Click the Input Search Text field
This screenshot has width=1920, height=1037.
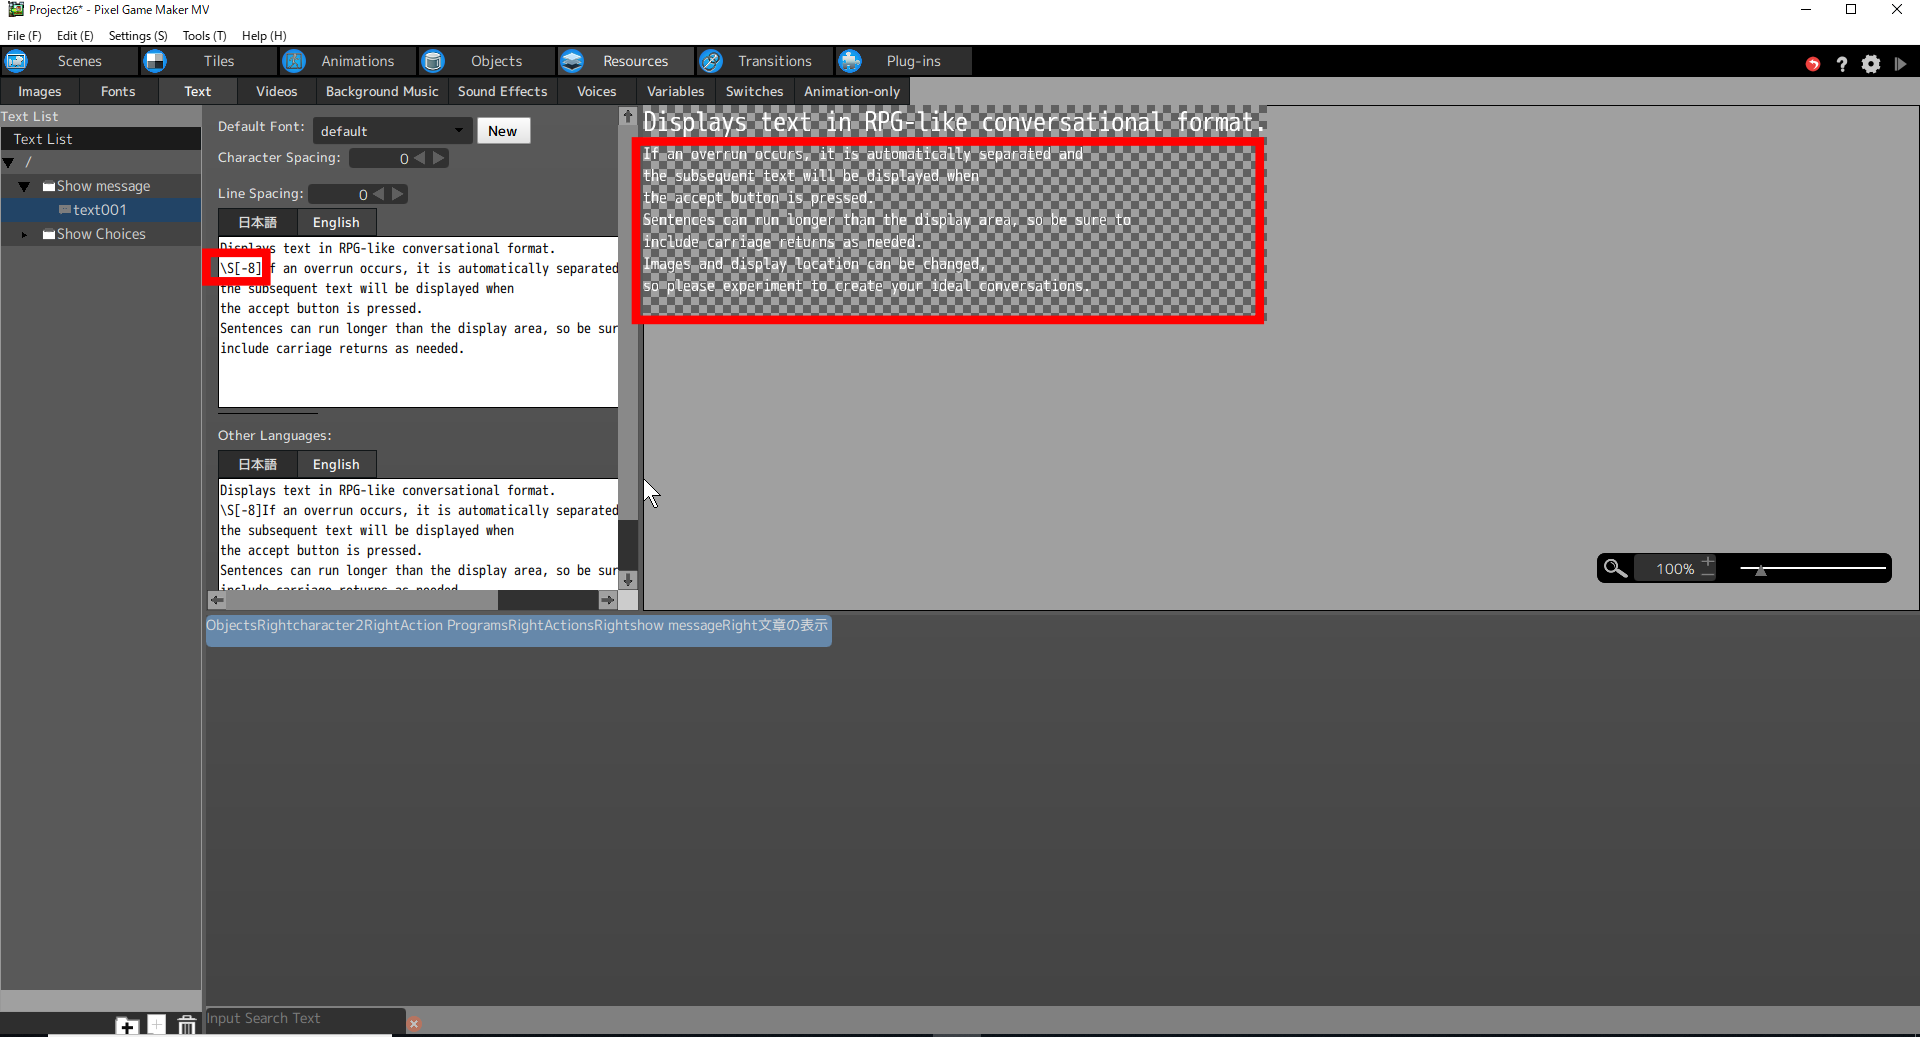[304, 1018]
